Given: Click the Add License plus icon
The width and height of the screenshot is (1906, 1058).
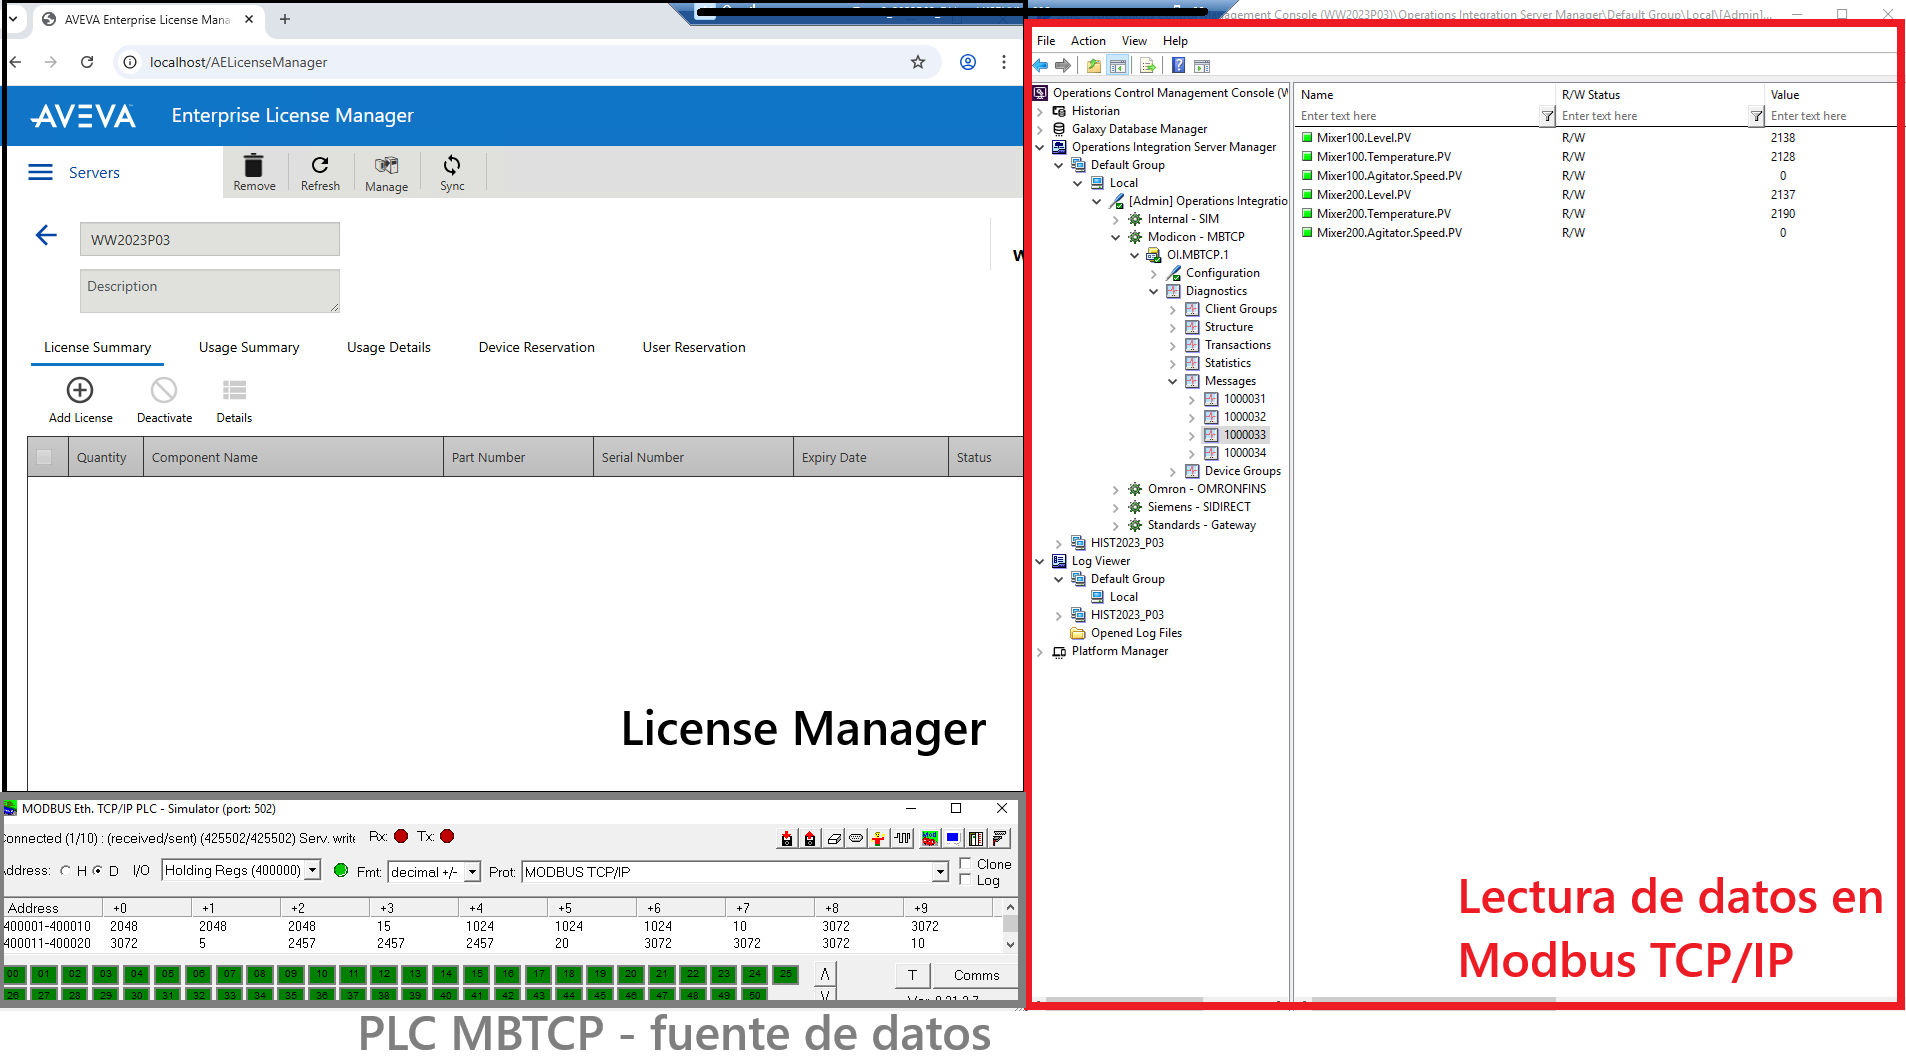Looking at the screenshot, I should [80, 390].
